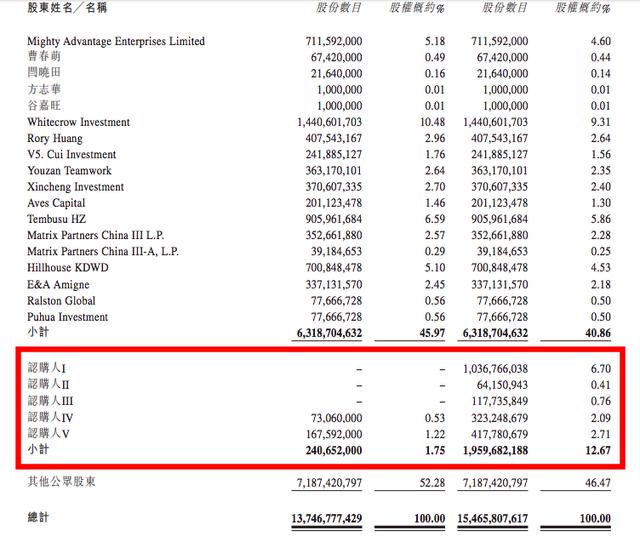
Task: Click Aves Capital percentage 1.46
Action: pos(435,203)
